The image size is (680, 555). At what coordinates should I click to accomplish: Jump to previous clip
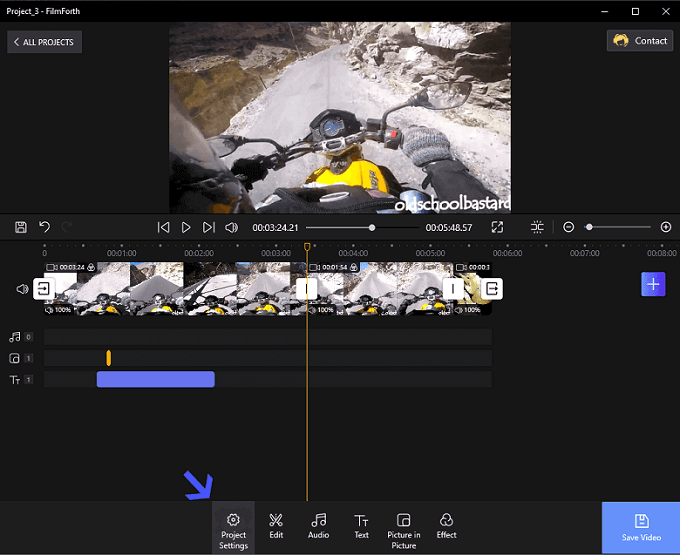tap(163, 227)
